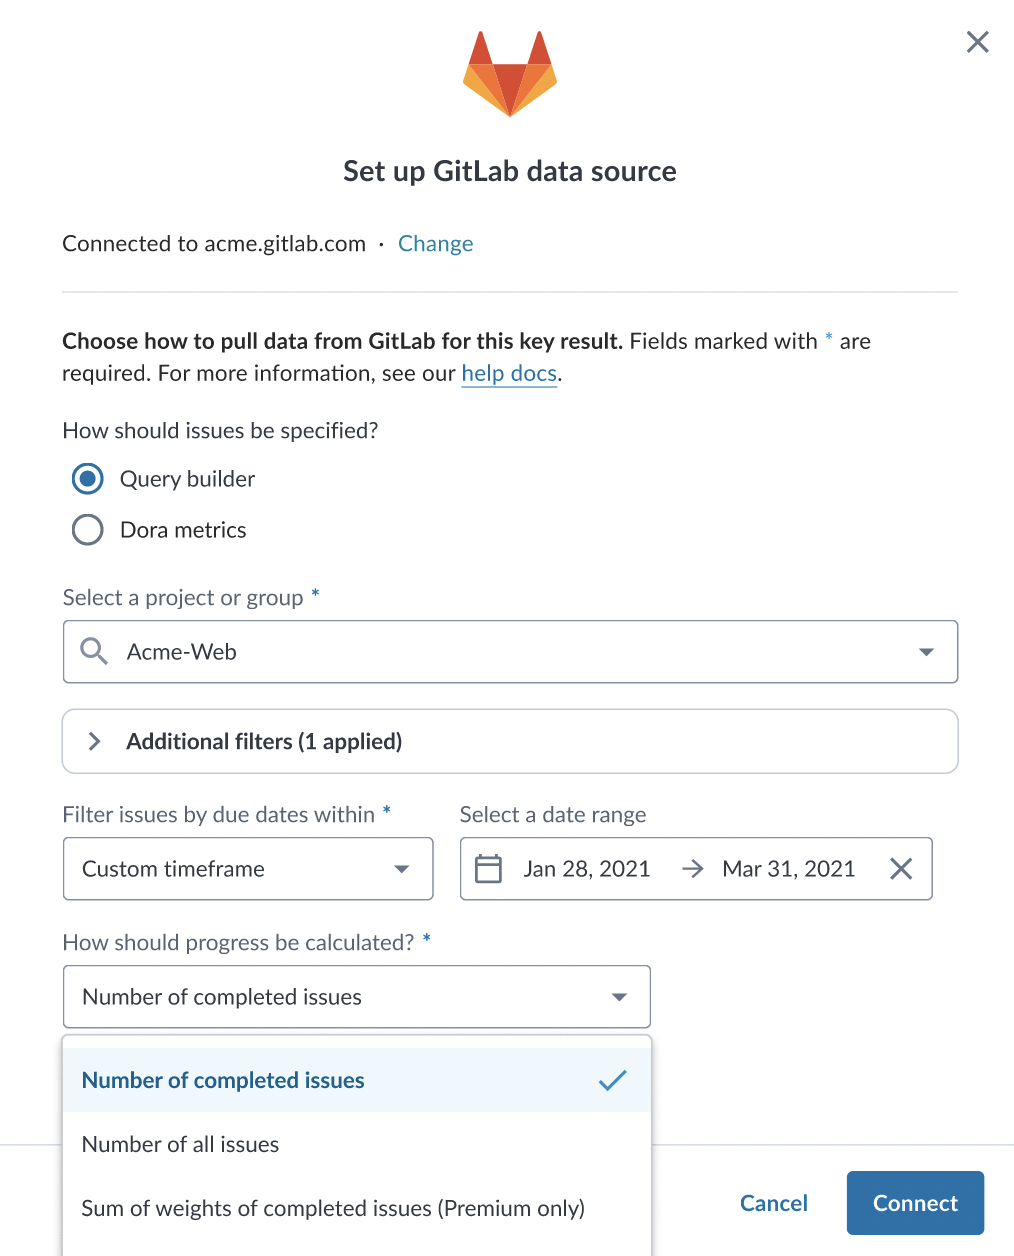1014x1256 pixels.
Task: Click the checkmark beside completed issues option
Action: [x=612, y=1080]
